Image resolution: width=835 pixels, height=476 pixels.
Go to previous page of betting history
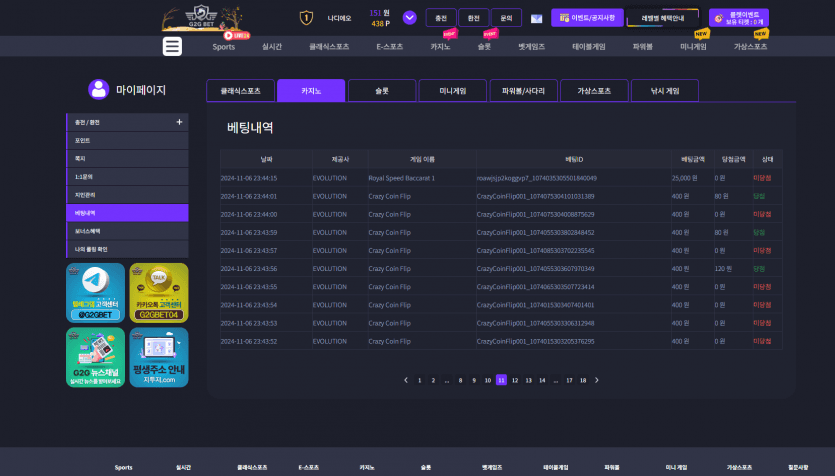406,380
